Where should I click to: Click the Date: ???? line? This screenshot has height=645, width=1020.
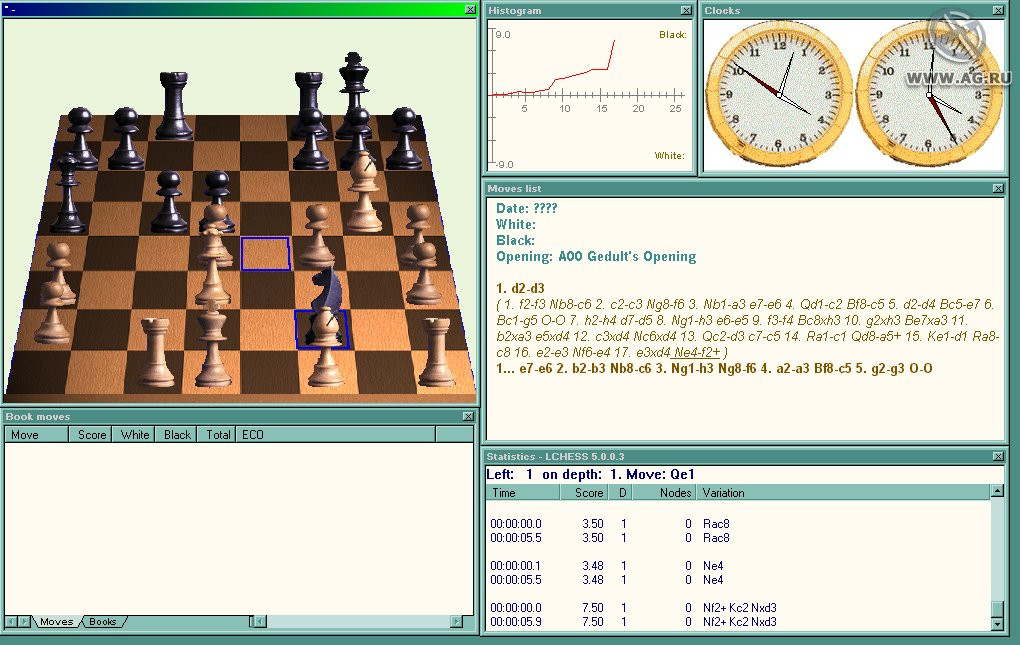pos(526,208)
